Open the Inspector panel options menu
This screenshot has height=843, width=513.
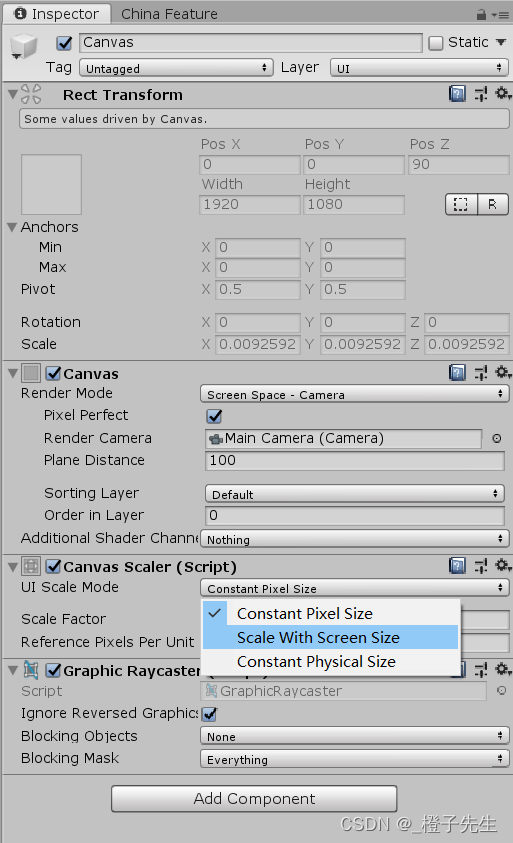[501, 15]
